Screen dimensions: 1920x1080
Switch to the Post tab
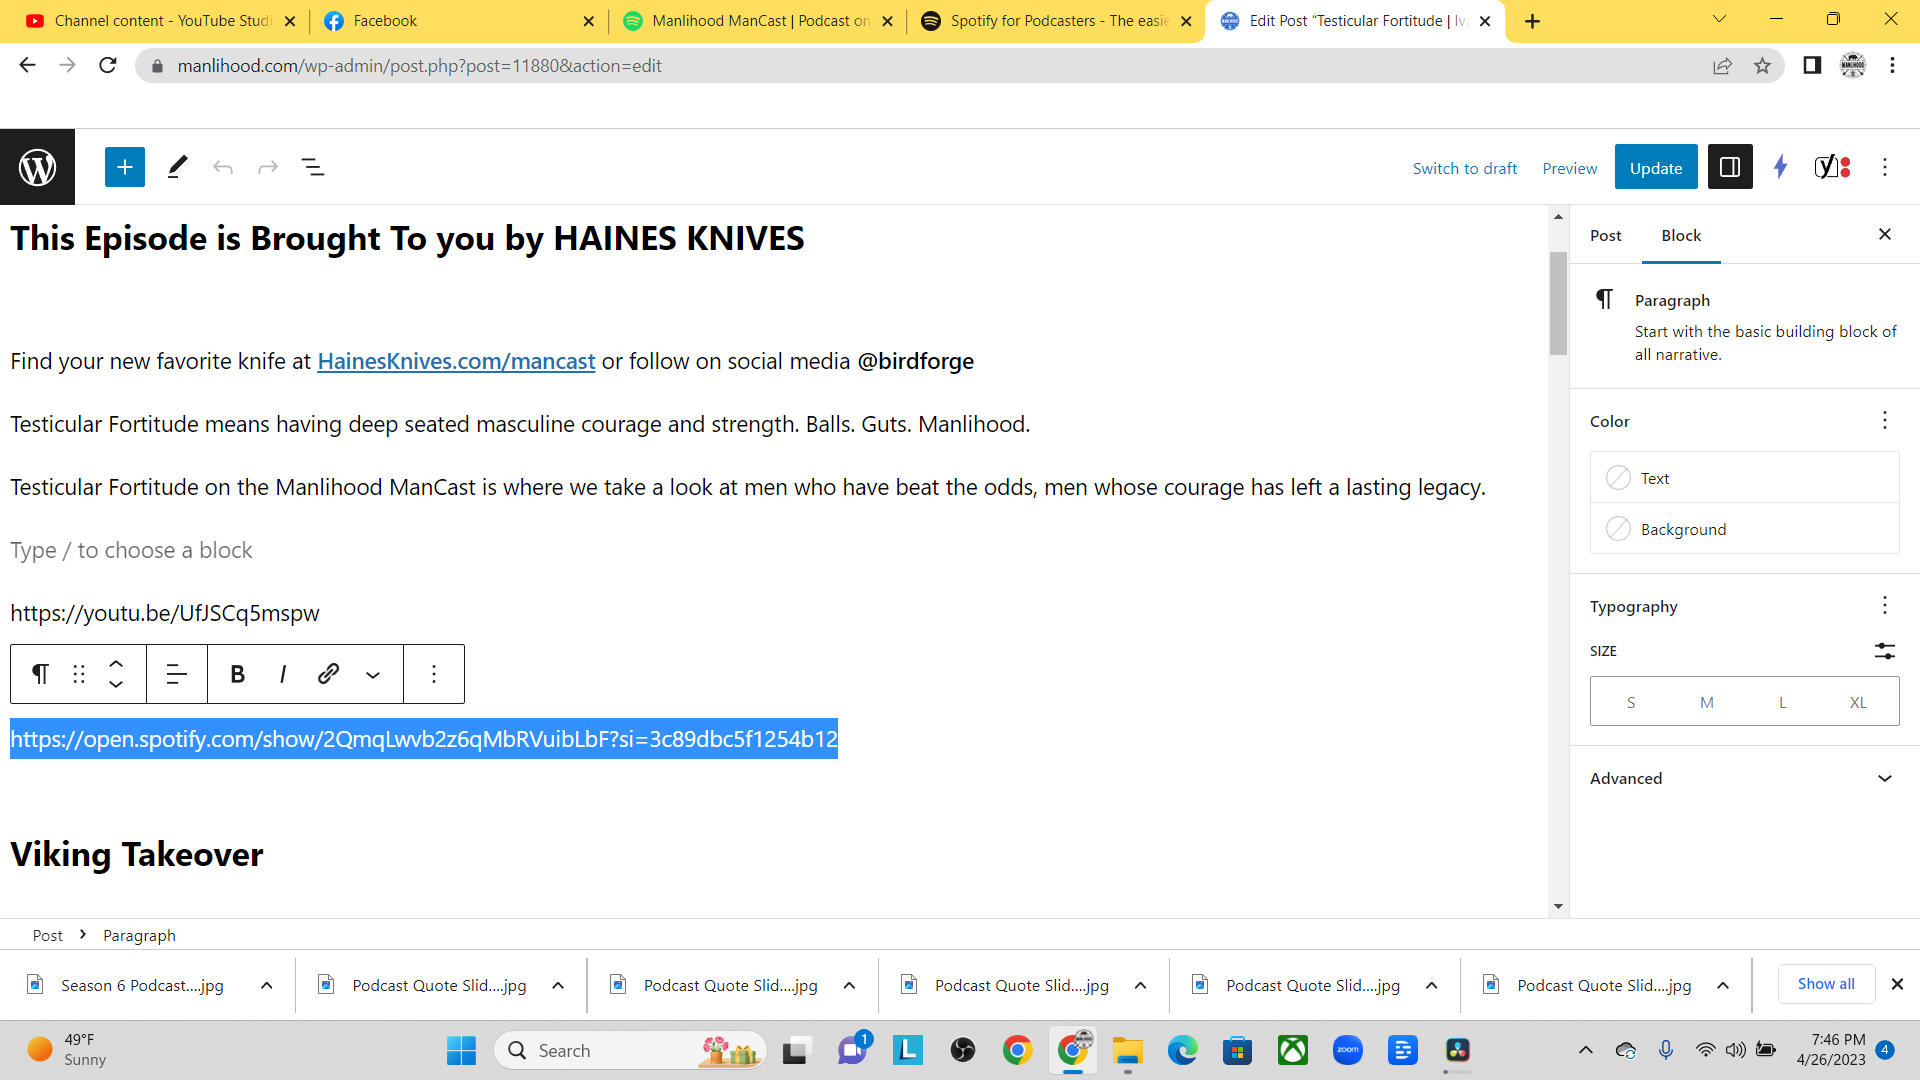pos(1606,235)
